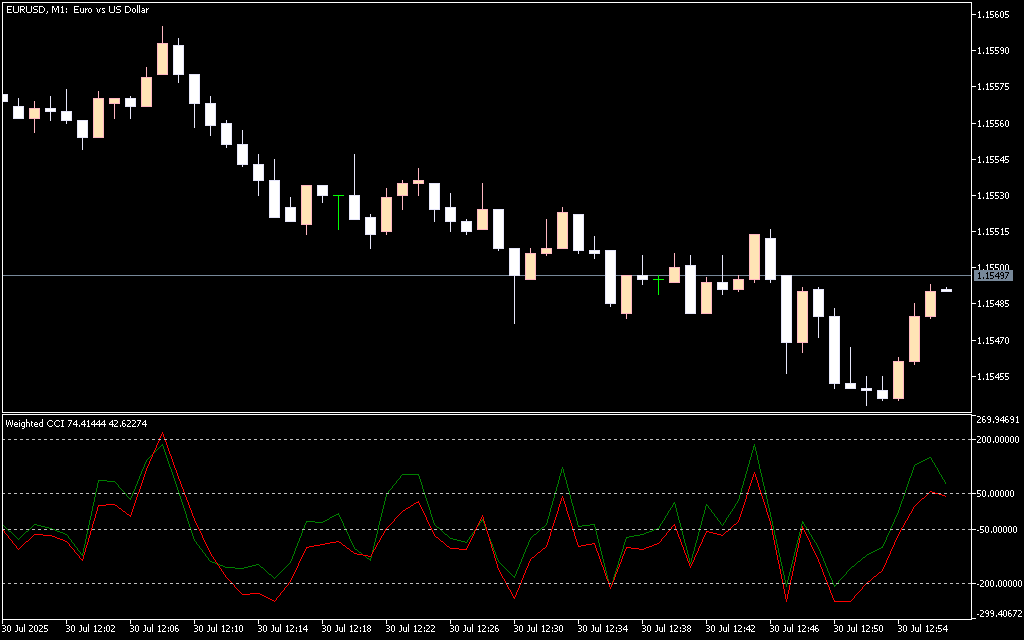
Task: Click the green CCI line's highest peak near 12:43
Action: click(754, 446)
